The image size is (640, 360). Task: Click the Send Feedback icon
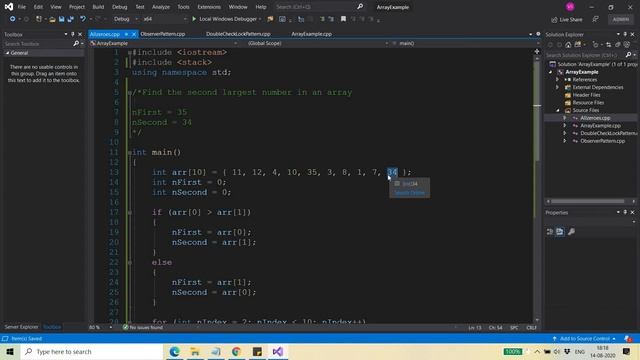click(596, 20)
